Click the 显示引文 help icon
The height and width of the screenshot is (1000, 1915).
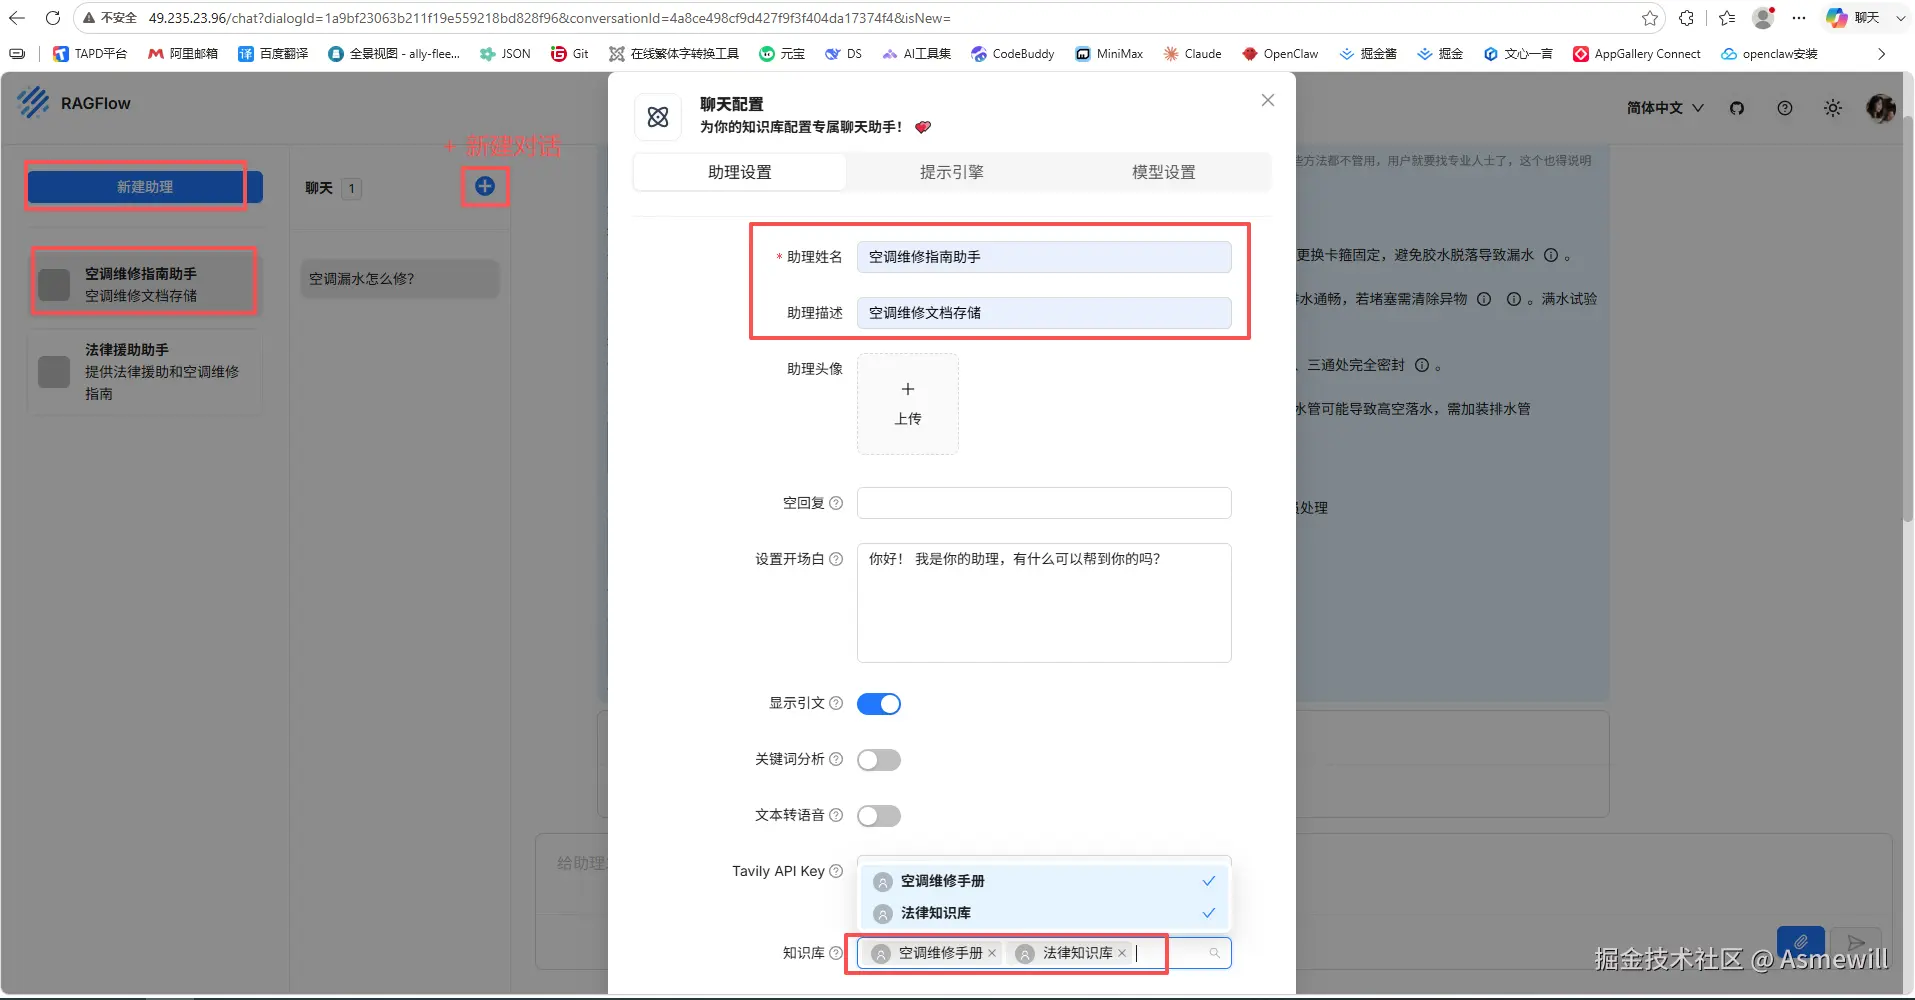click(x=836, y=703)
